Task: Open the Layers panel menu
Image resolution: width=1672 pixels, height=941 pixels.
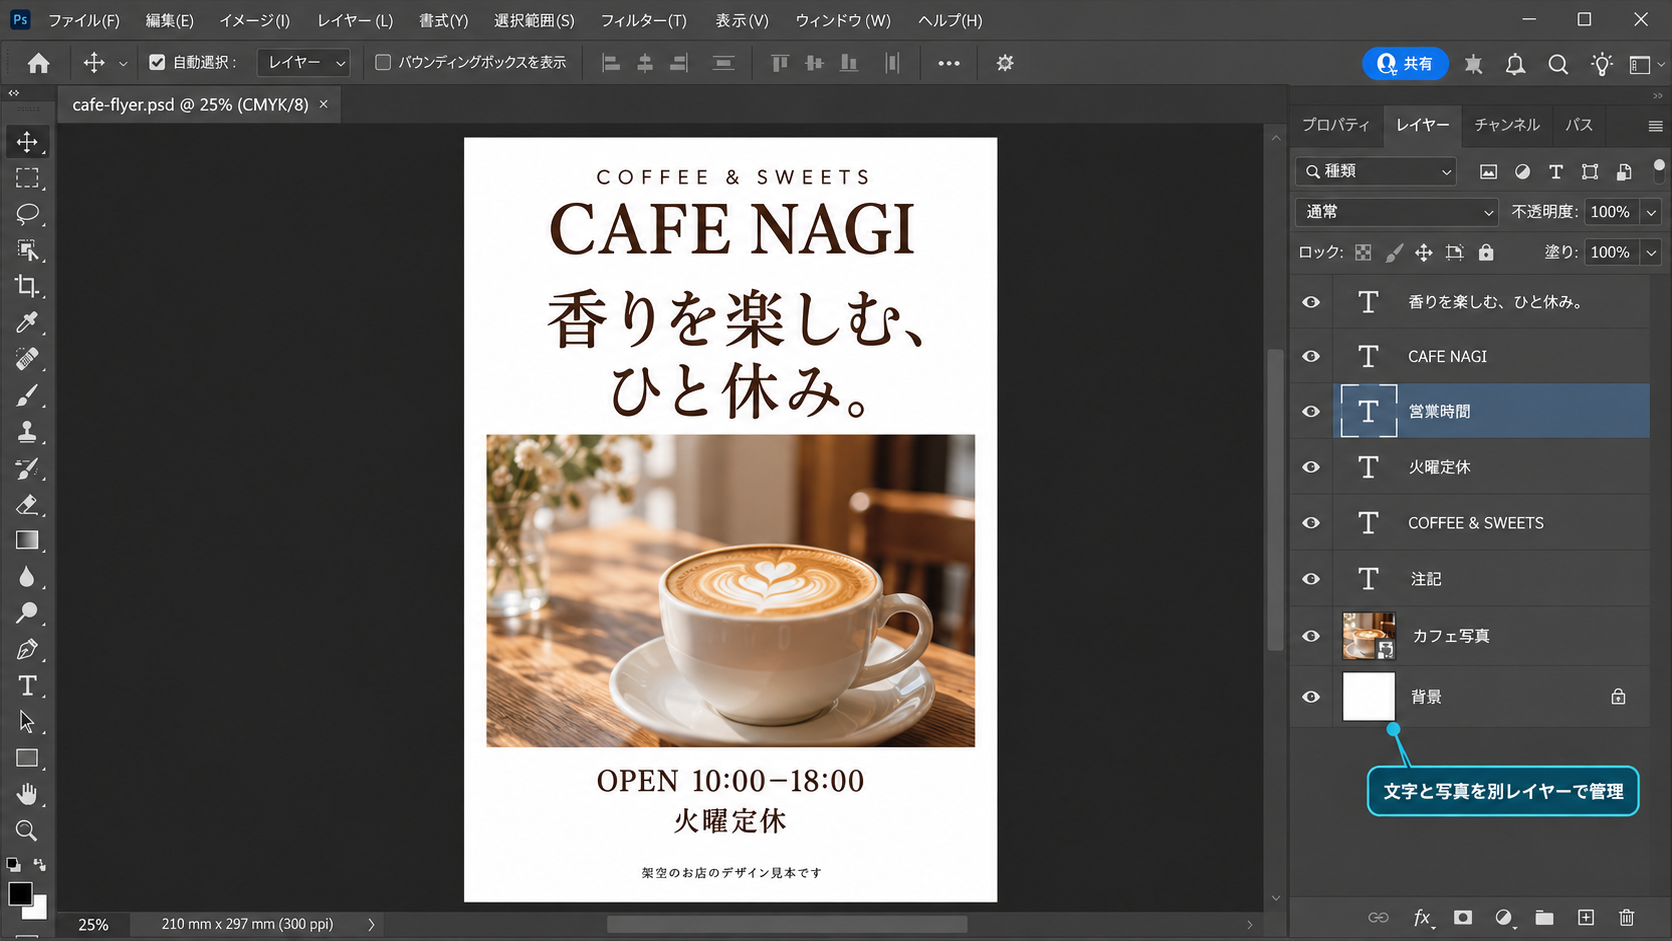Action: [x=1655, y=126]
